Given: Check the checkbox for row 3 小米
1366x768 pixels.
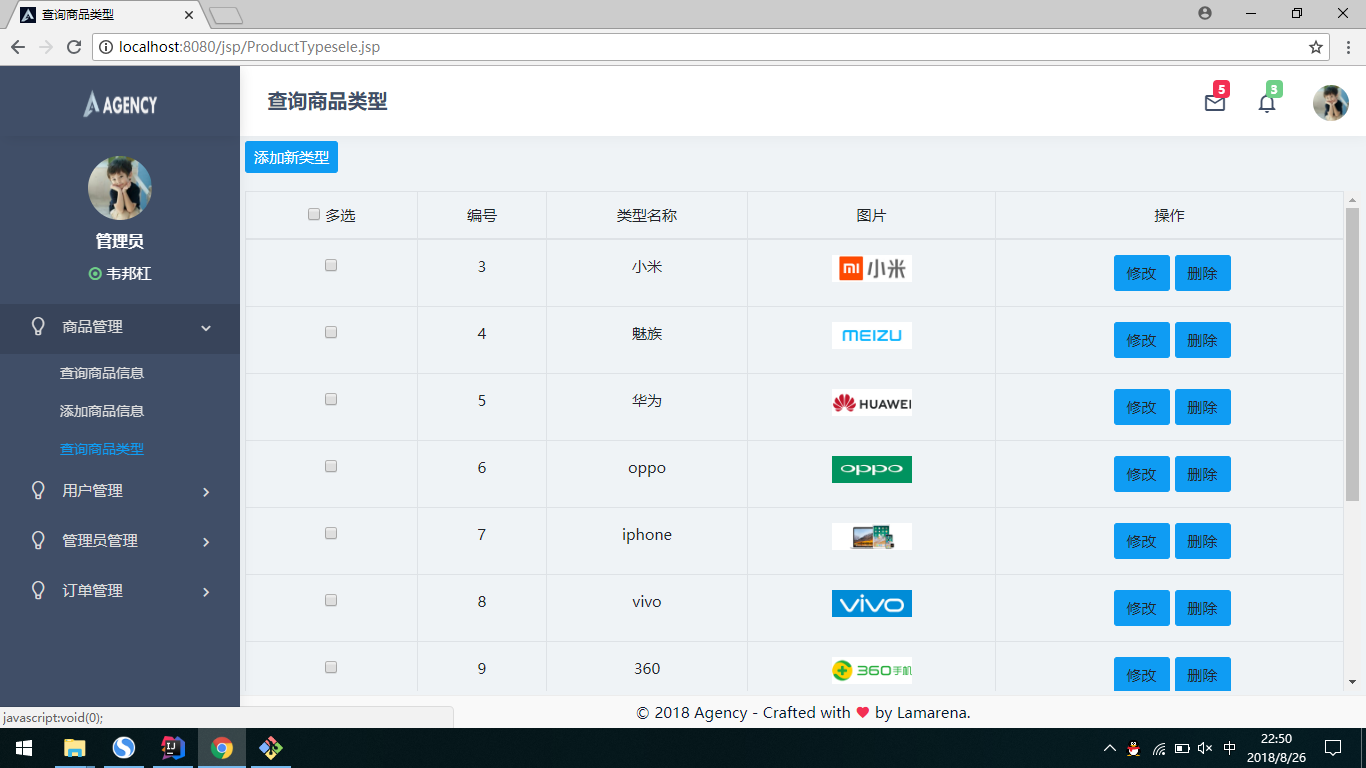Looking at the screenshot, I should [331, 265].
